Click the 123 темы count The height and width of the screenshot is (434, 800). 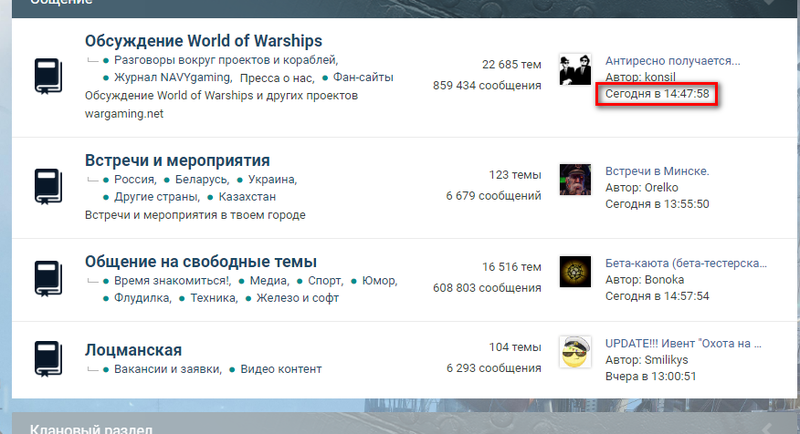tap(515, 175)
